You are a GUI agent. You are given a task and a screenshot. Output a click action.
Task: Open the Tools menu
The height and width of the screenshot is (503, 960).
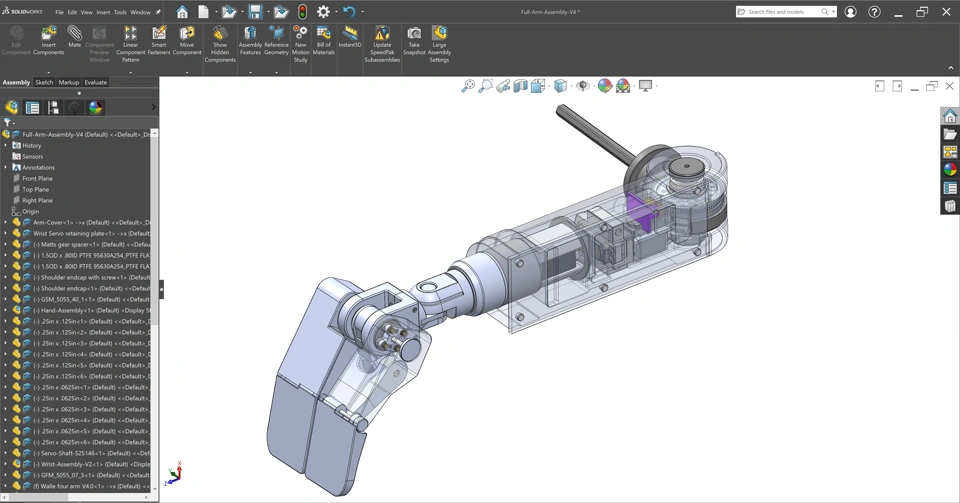[120, 13]
